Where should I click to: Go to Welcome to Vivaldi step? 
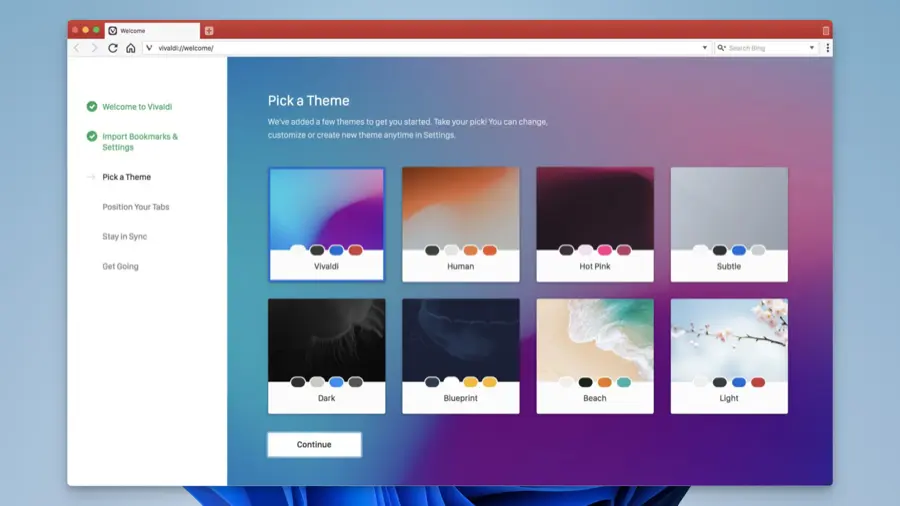pos(137,107)
